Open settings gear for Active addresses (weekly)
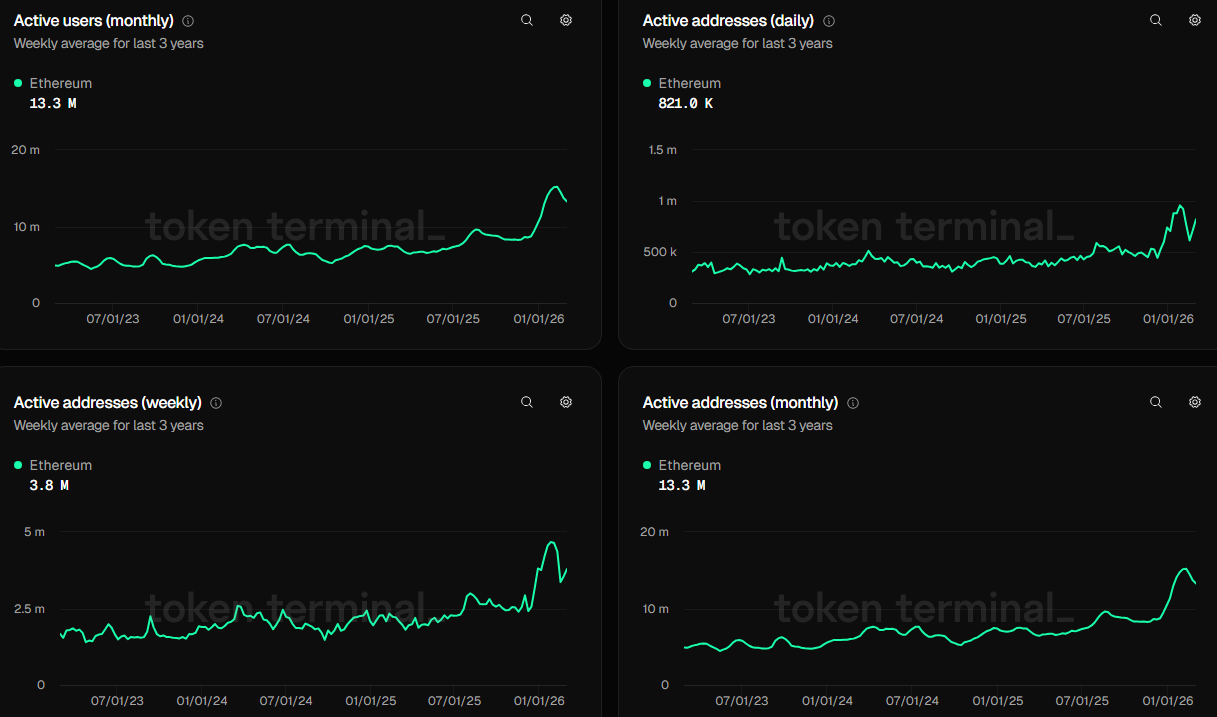Viewport: 1217px width, 717px height. coord(566,402)
